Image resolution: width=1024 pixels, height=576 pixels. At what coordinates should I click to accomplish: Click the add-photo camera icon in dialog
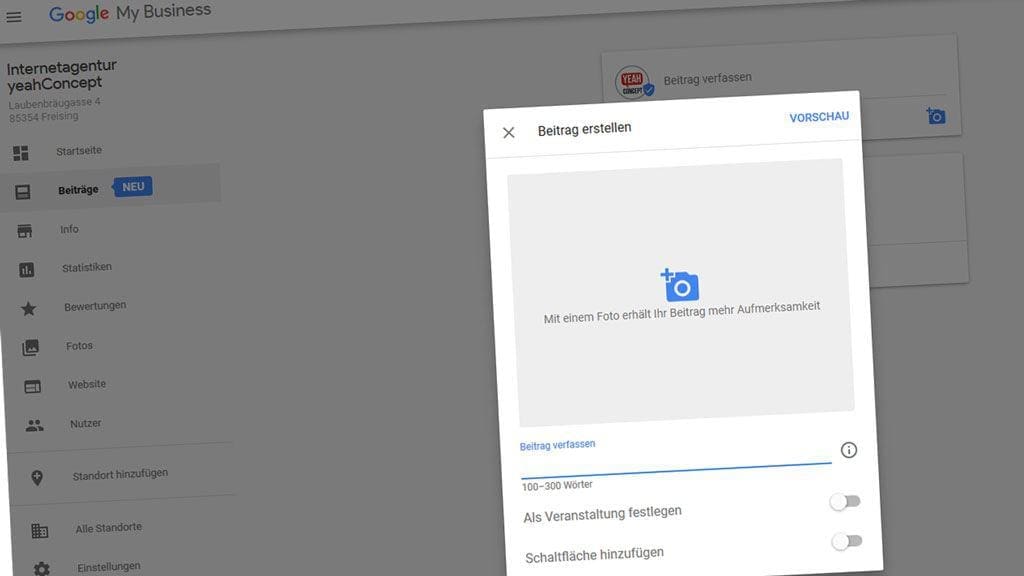tap(680, 285)
